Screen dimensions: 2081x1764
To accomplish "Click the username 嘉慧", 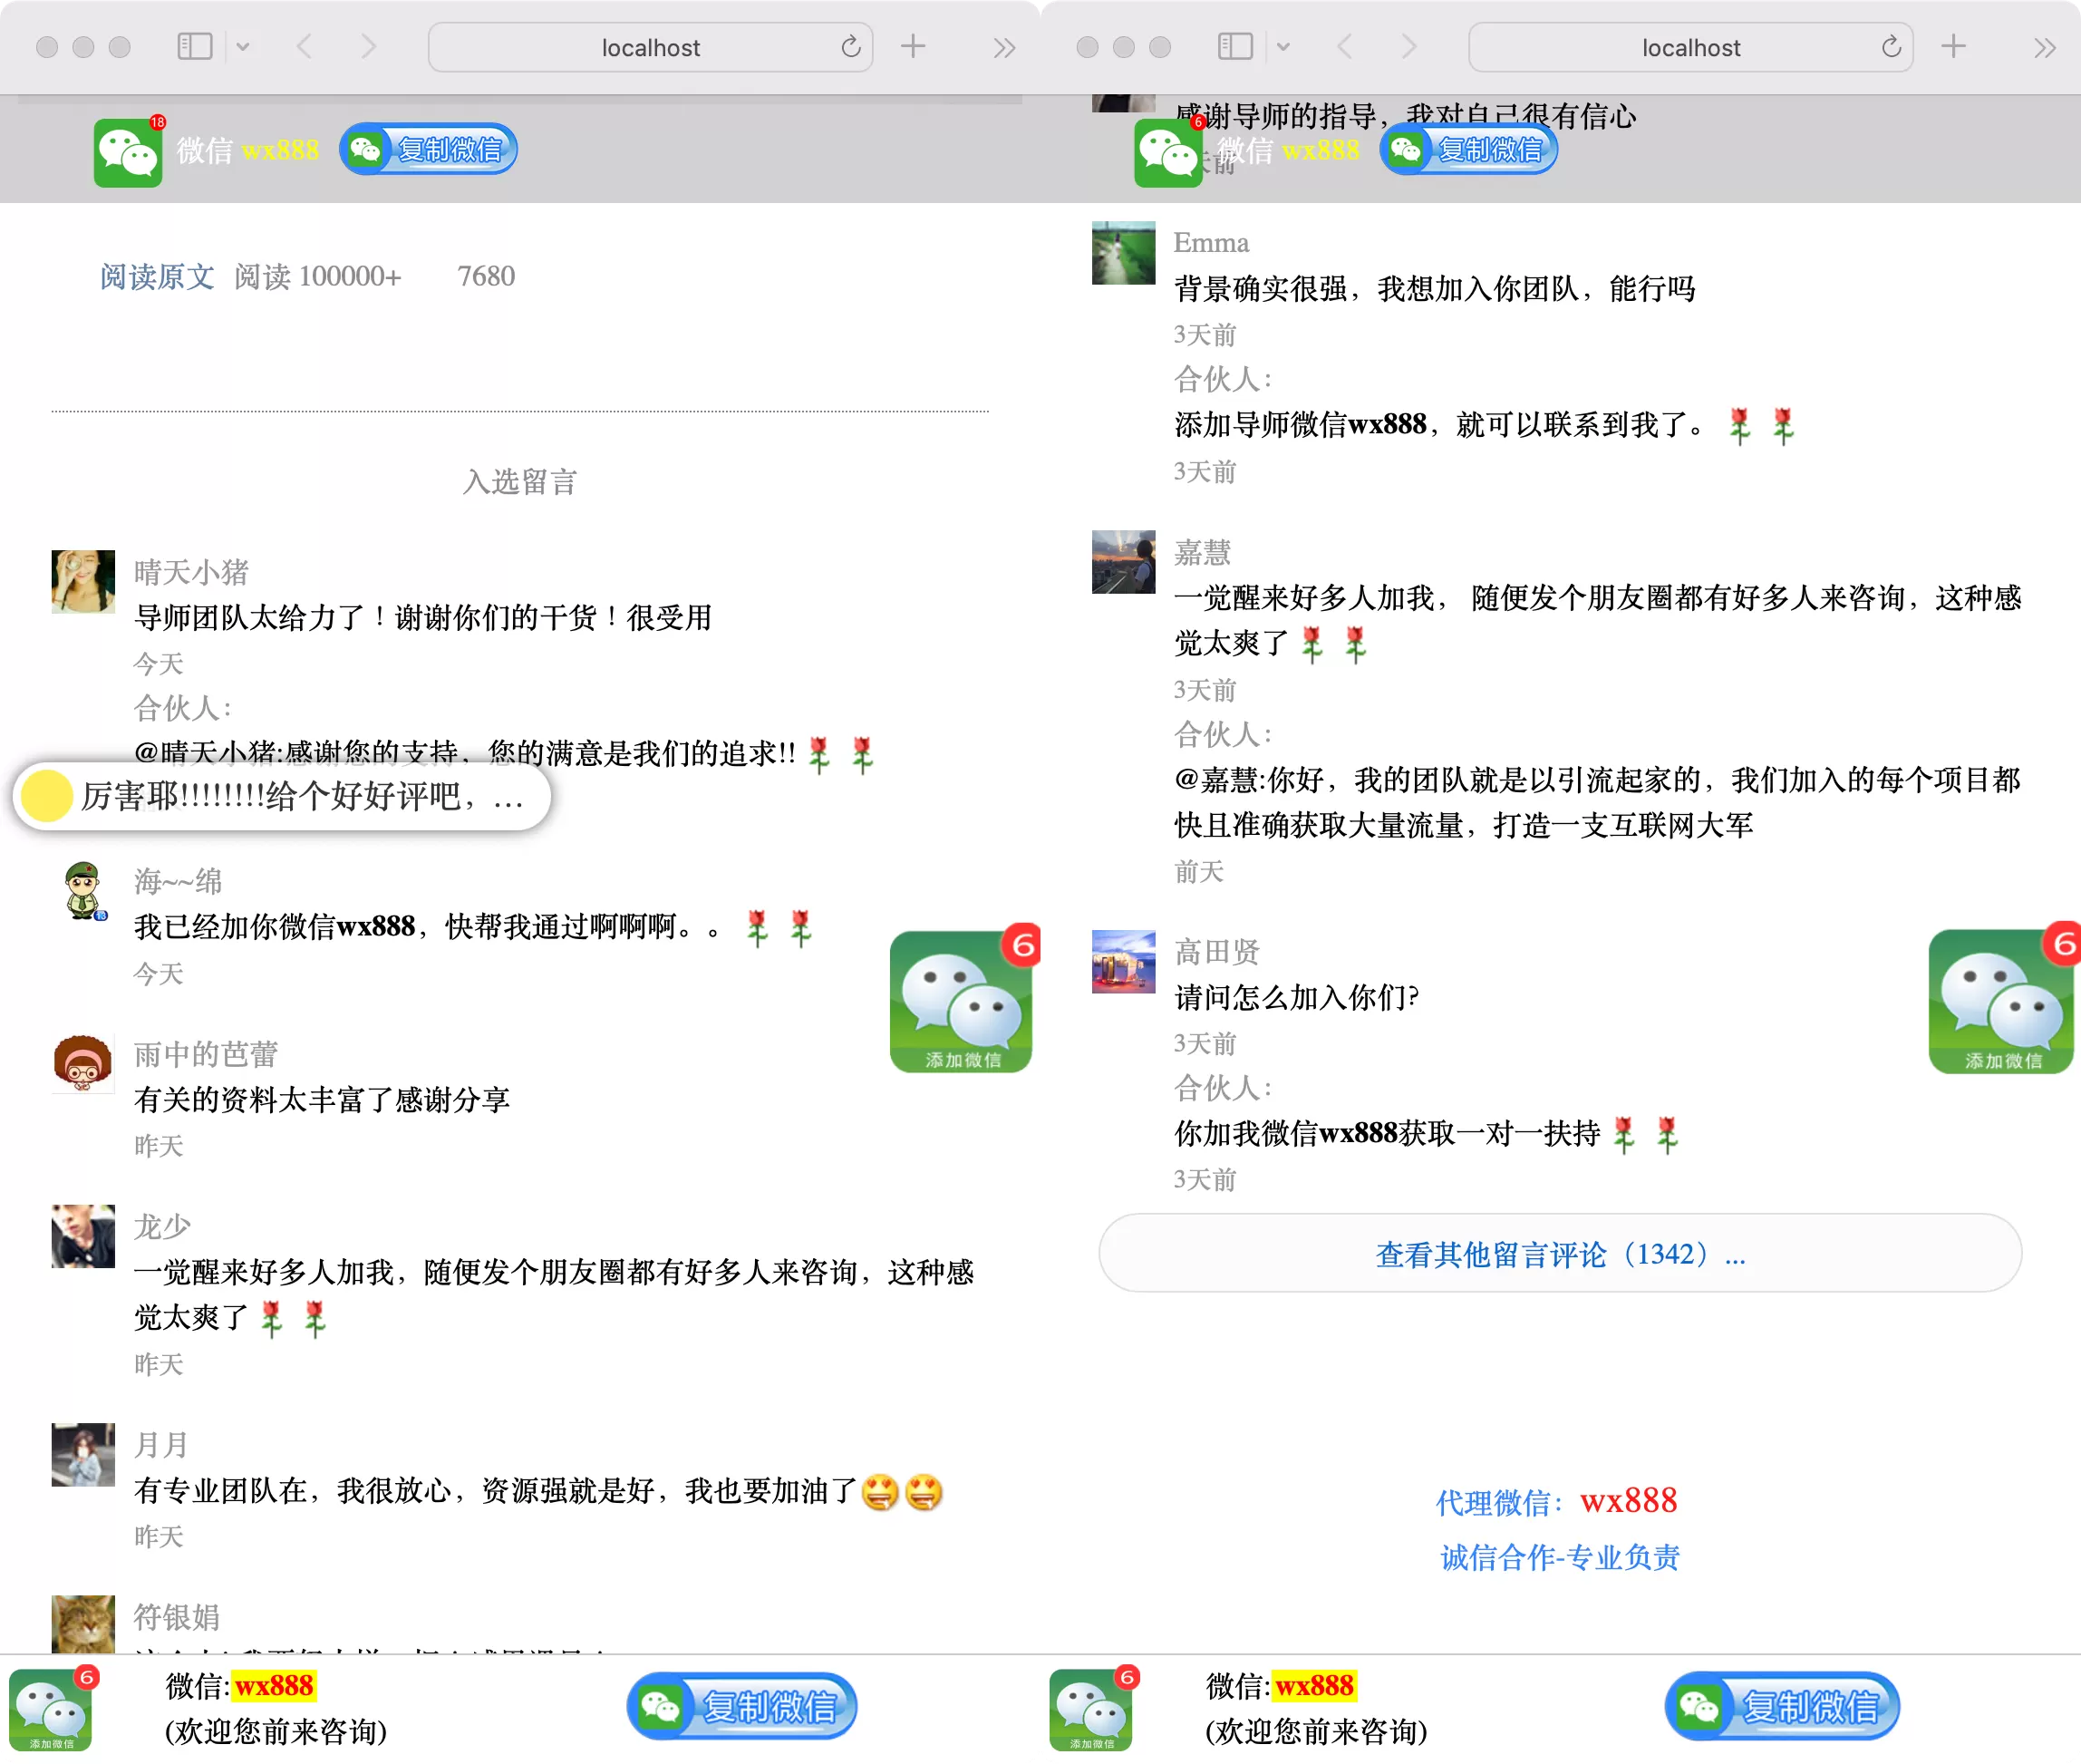I will pos(1202,552).
